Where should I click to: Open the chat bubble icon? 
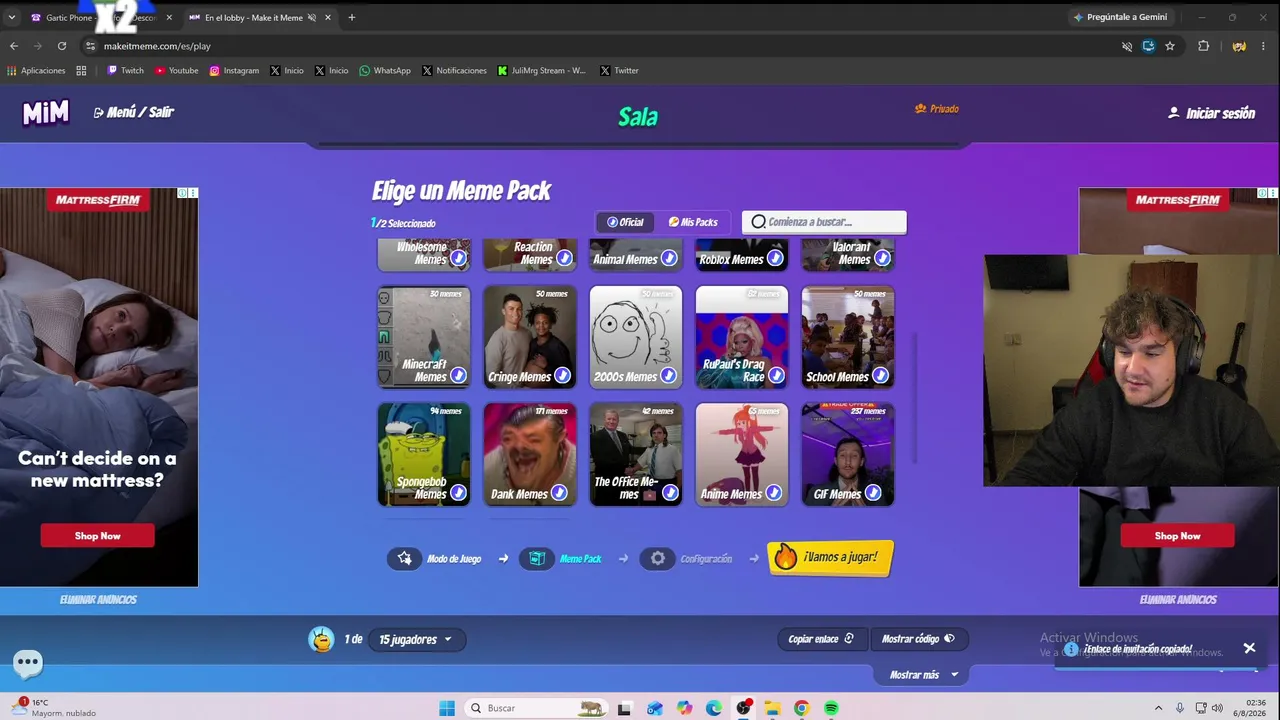(x=28, y=662)
